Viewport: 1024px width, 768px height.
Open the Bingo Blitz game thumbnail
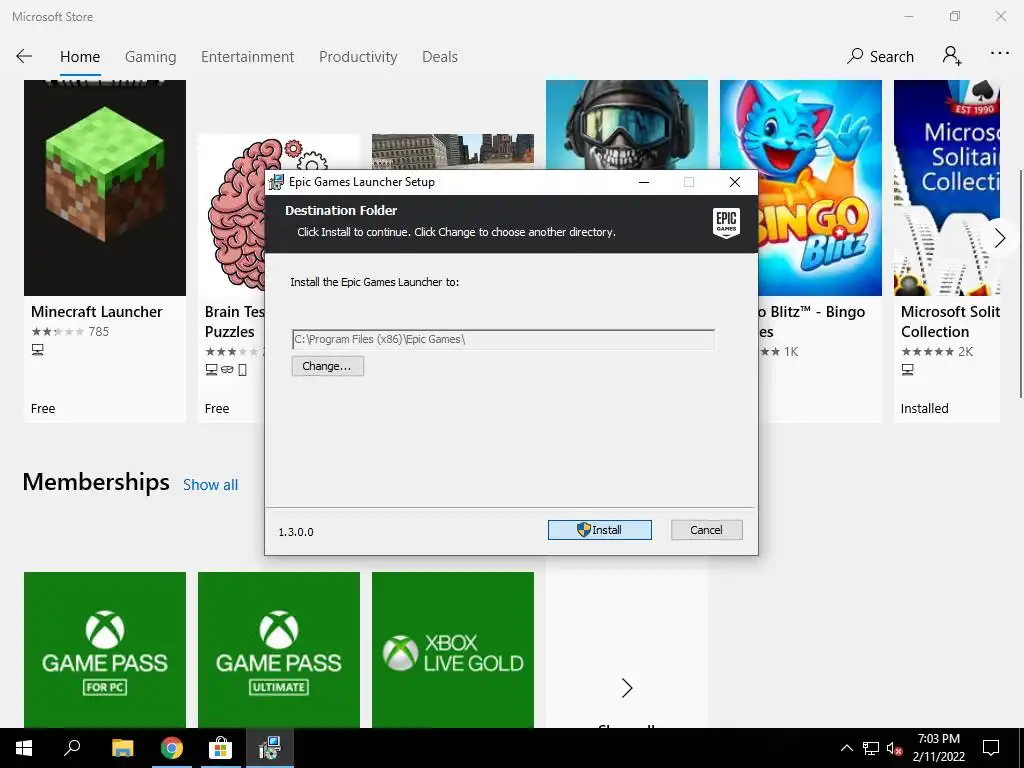click(820, 187)
